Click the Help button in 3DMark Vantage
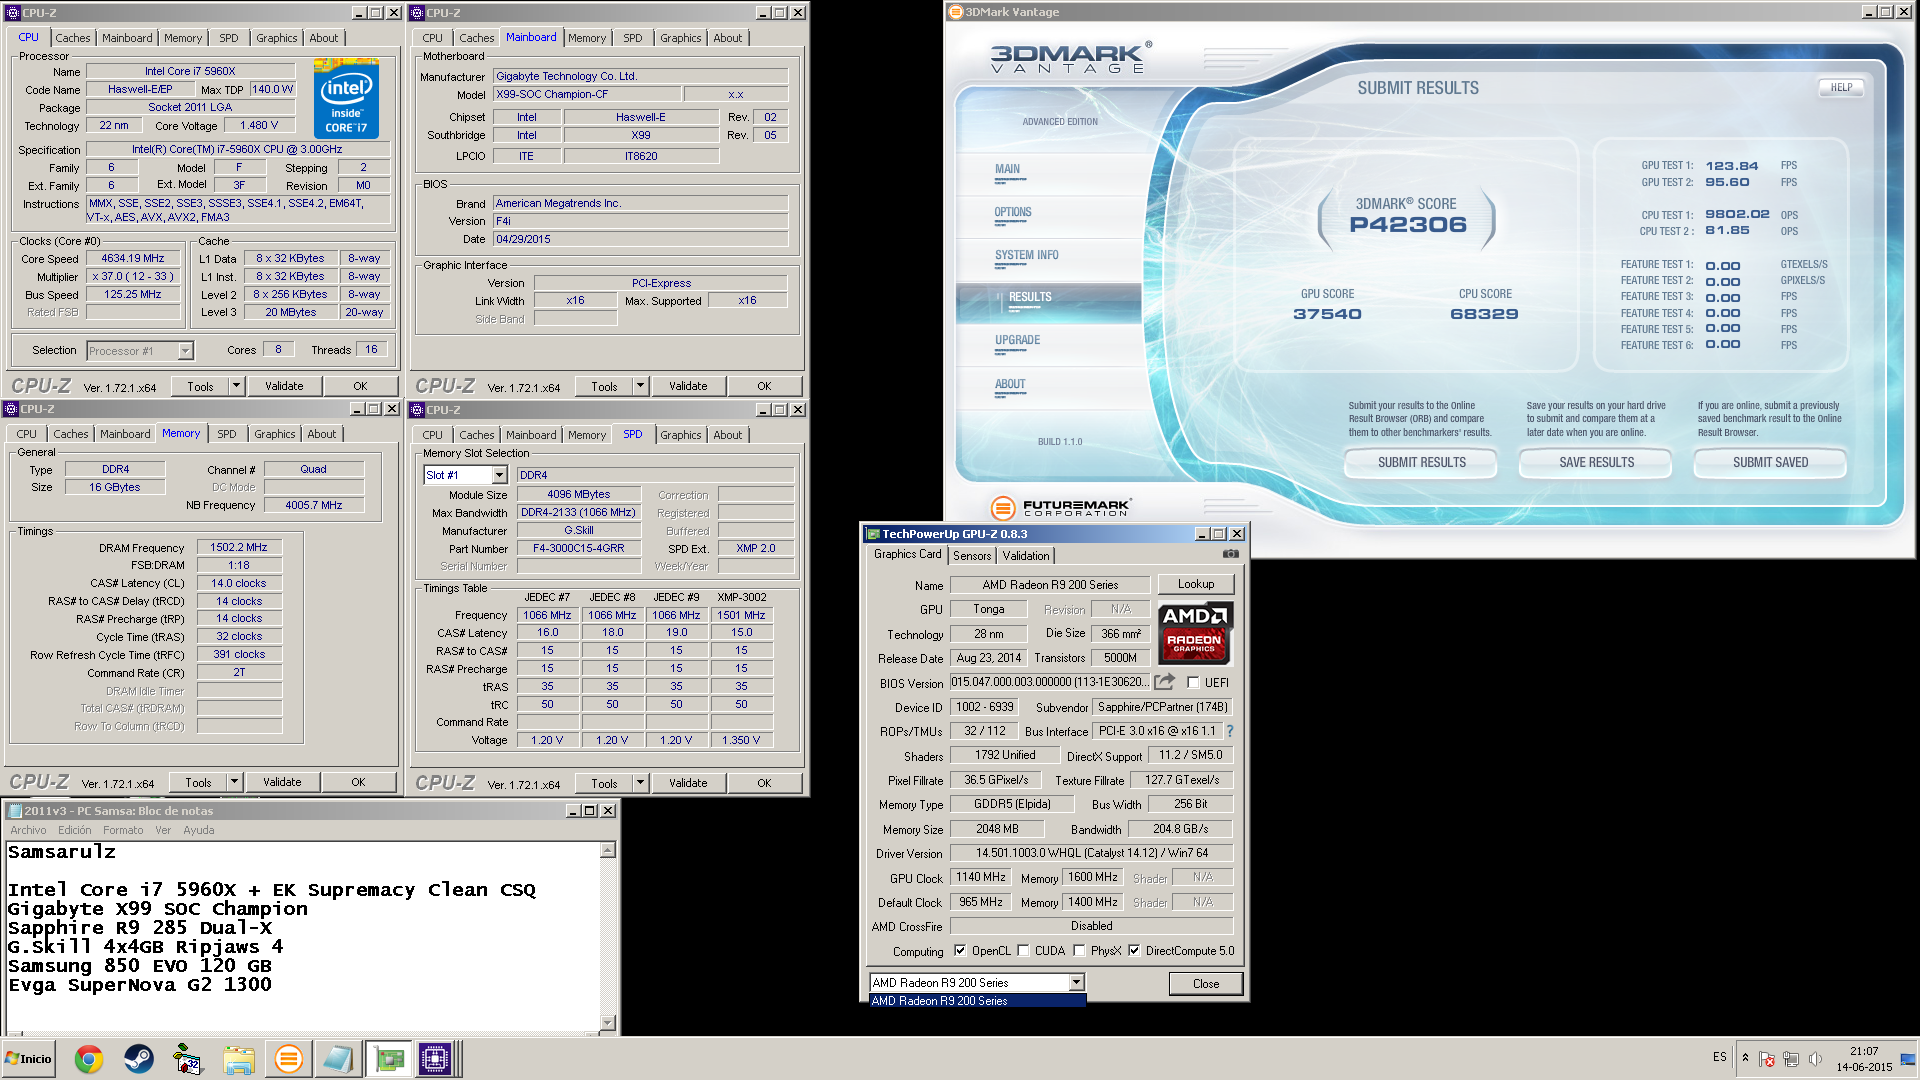Screen dimensions: 1920x1080 (1842, 88)
